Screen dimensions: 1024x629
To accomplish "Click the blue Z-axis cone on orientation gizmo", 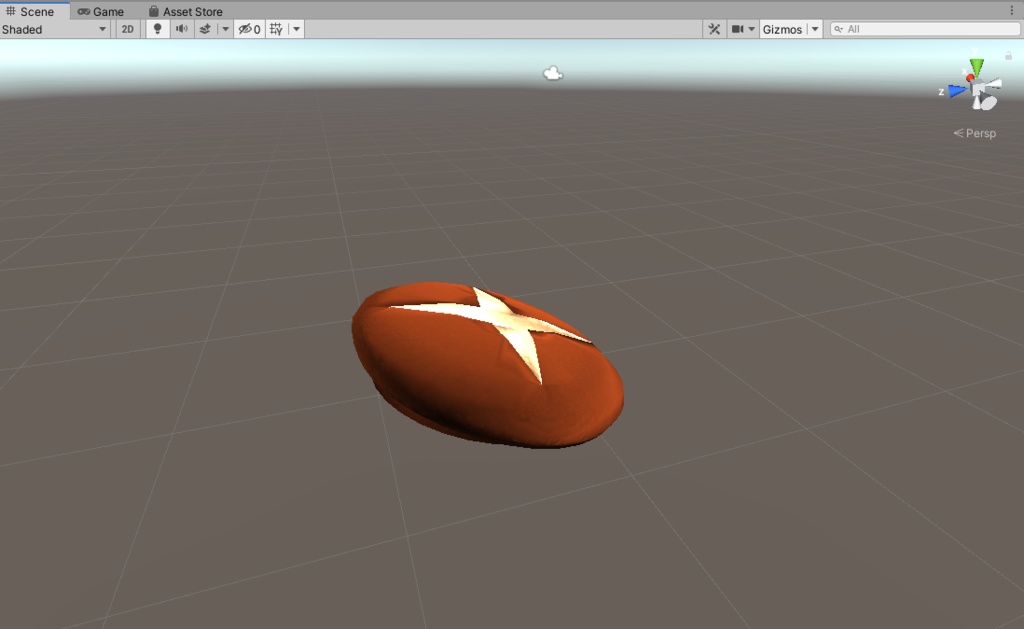I will pos(957,91).
